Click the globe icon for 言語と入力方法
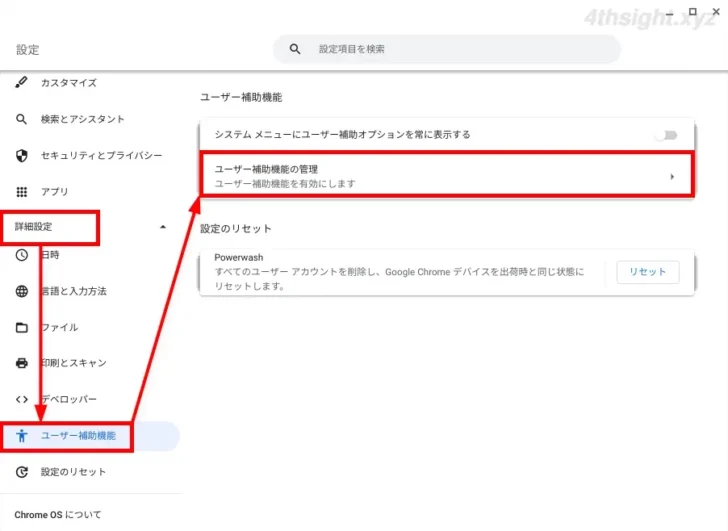 tap(21, 291)
